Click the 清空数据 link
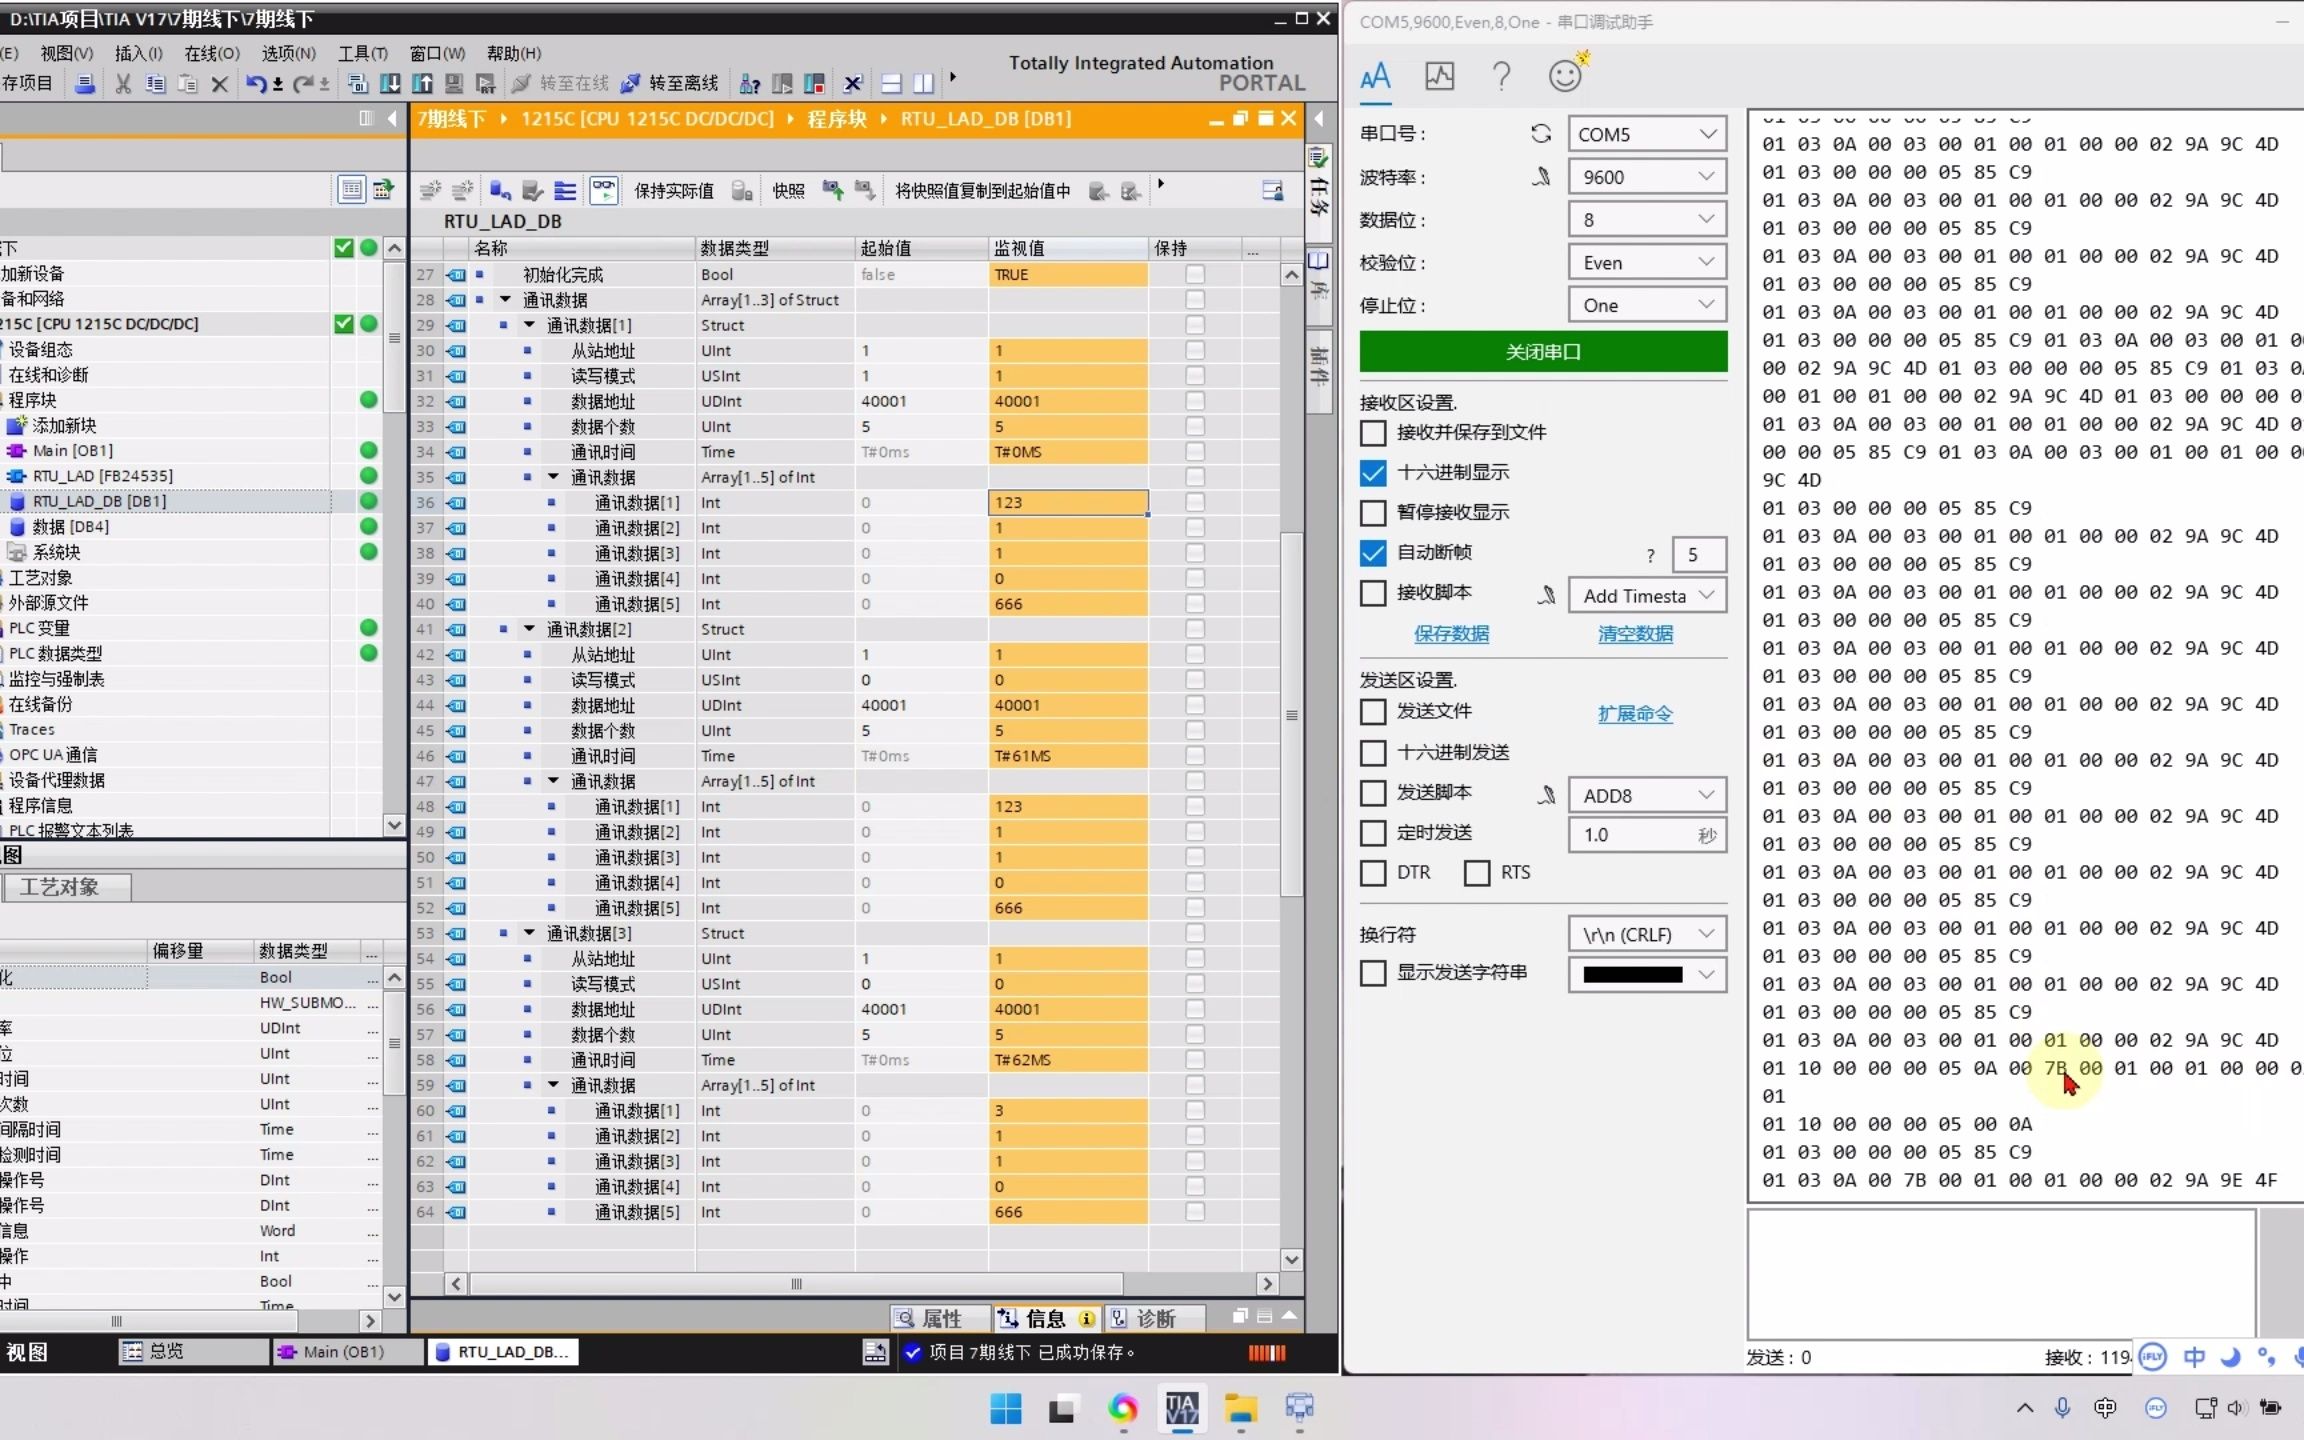The image size is (2304, 1440). (x=1635, y=634)
